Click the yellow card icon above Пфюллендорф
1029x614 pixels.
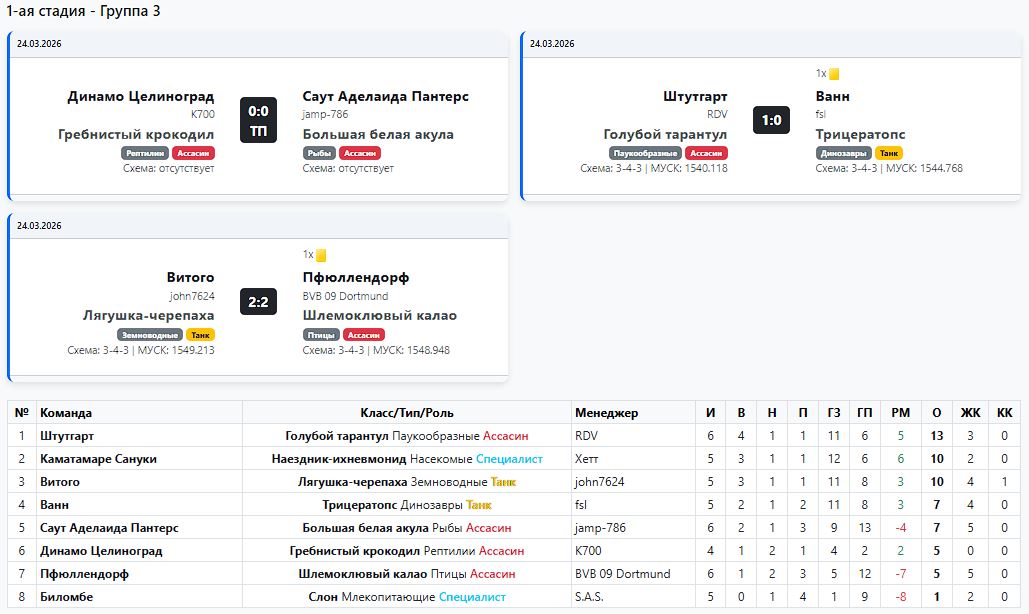(321, 255)
